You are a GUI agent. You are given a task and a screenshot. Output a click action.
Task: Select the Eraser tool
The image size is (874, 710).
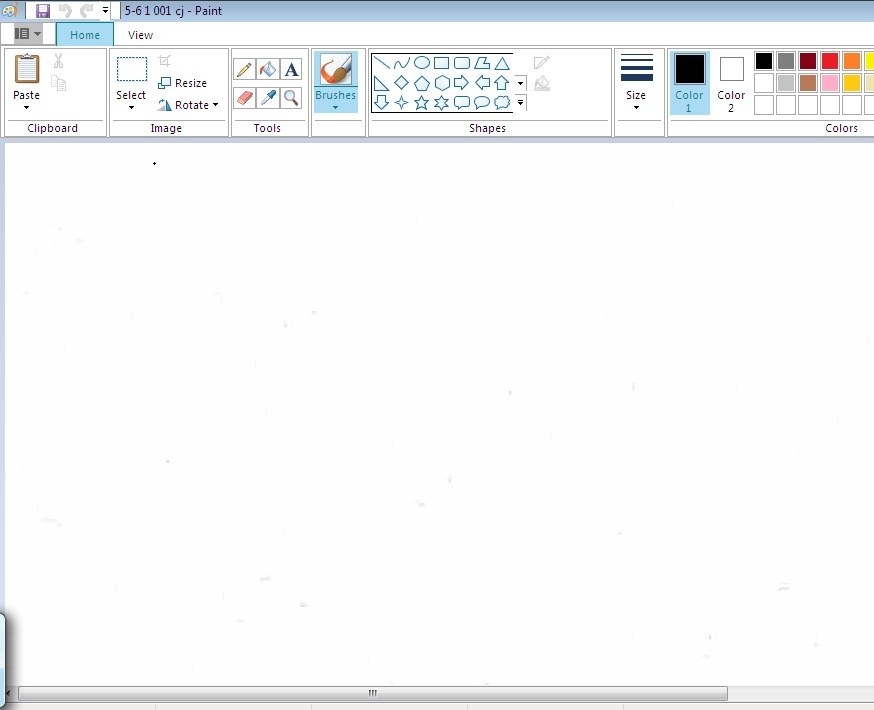coord(244,98)
